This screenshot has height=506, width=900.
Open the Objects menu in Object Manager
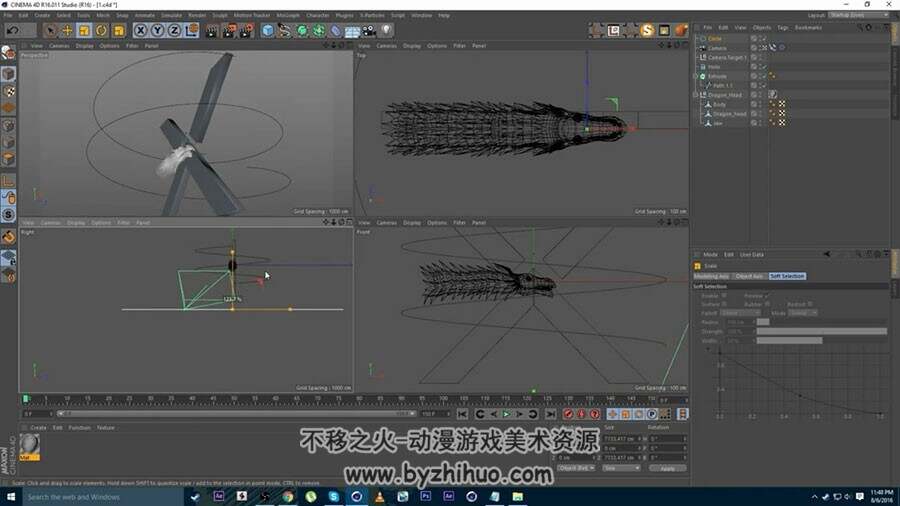pos(762,28)
